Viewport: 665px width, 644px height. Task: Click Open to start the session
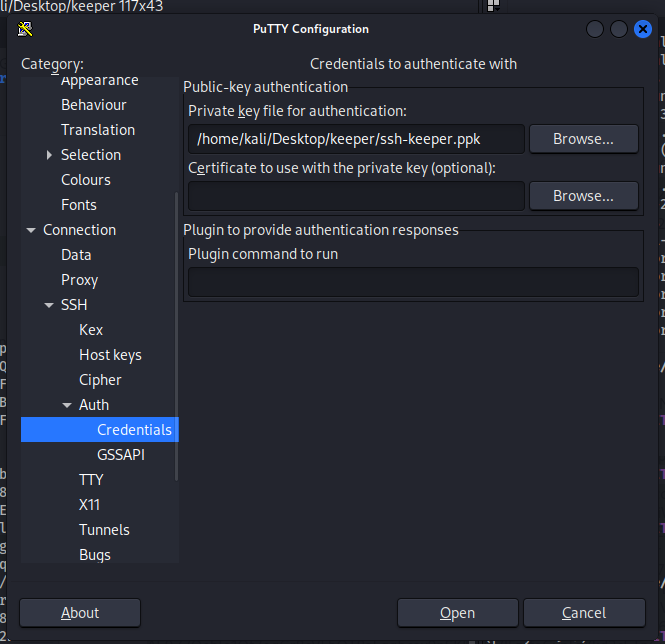(x=458, y=613)
